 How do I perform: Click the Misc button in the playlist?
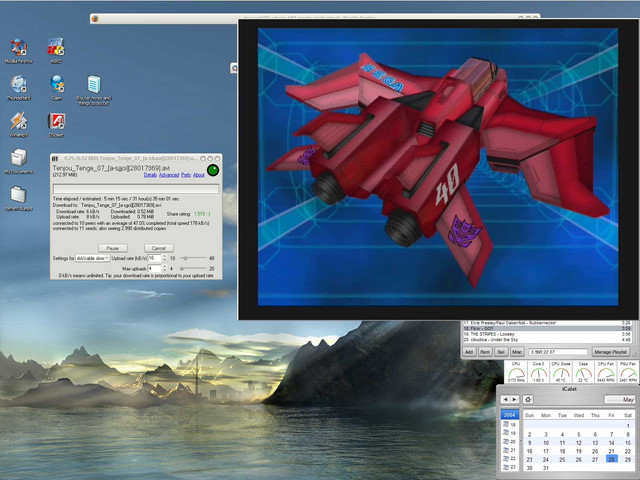516,352
